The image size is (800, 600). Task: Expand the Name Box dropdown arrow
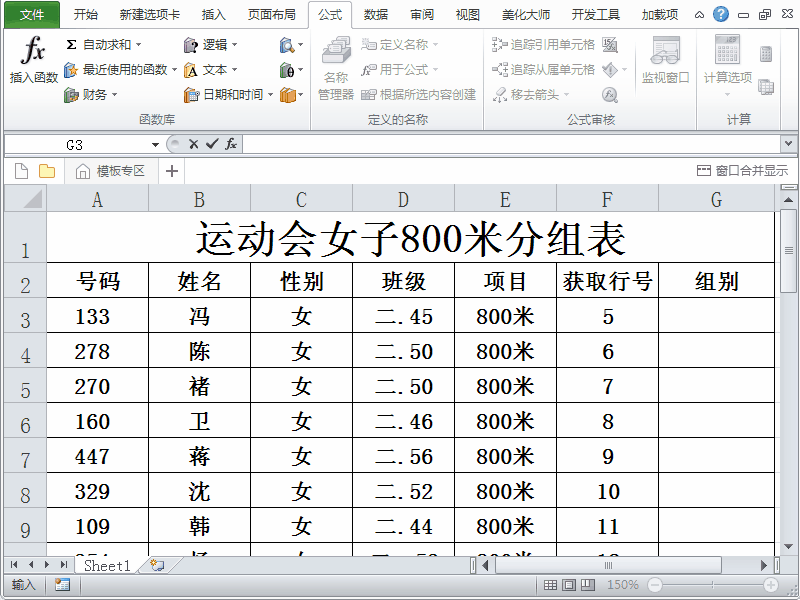click(x=156, y=145)
